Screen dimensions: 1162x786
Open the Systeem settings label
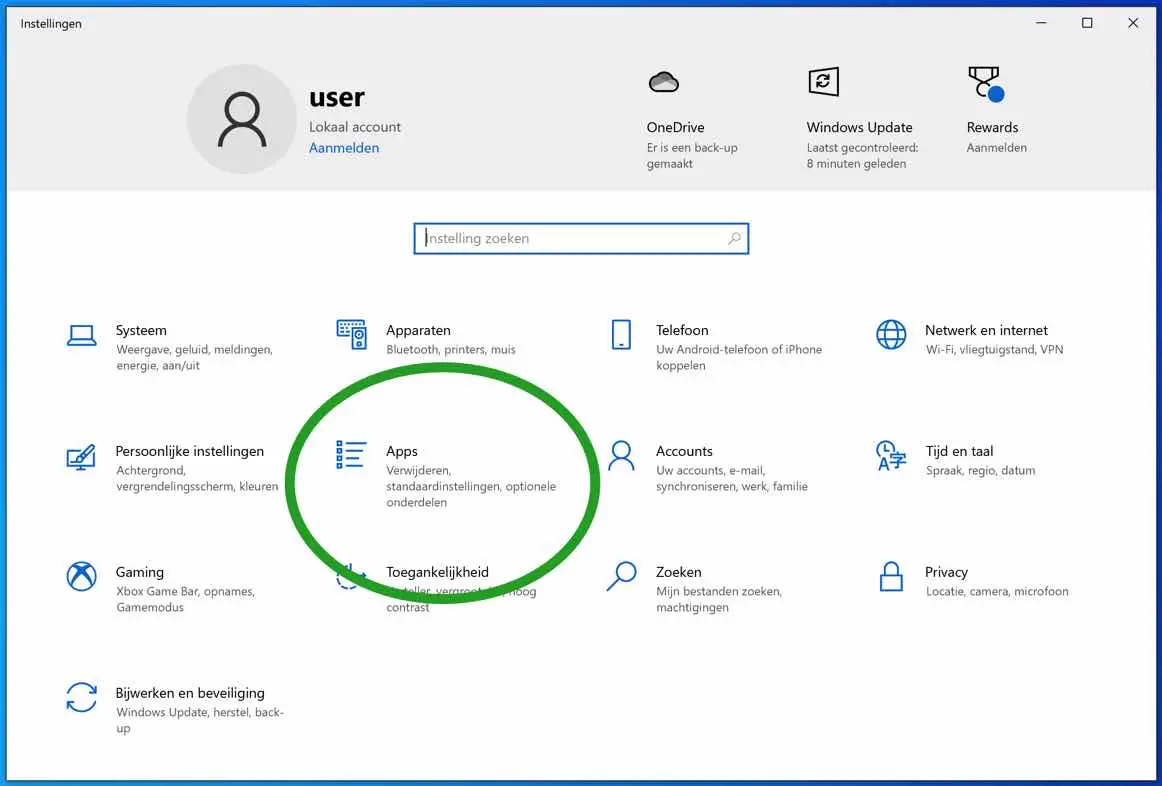pyautogui.click(x=141, y=330)
